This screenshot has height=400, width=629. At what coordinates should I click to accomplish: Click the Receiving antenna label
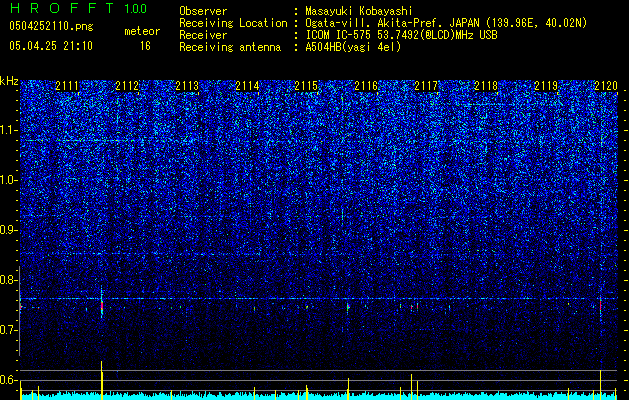(x=230, y=47)
